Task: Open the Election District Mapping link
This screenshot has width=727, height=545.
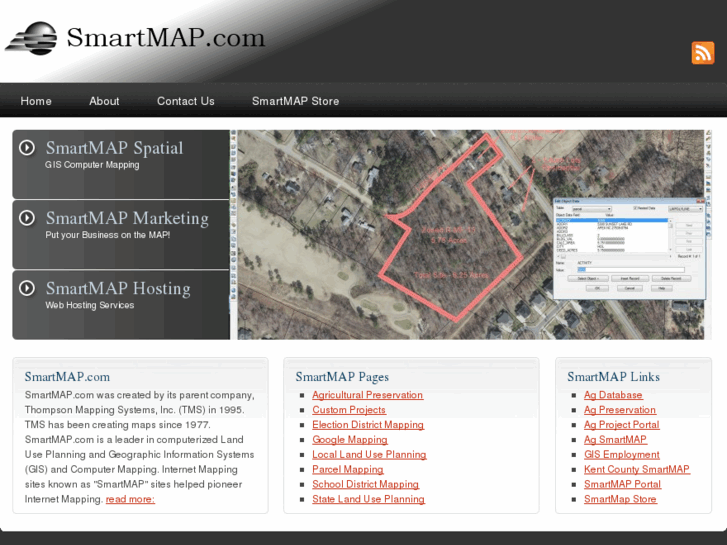Action: pos(367,425)
